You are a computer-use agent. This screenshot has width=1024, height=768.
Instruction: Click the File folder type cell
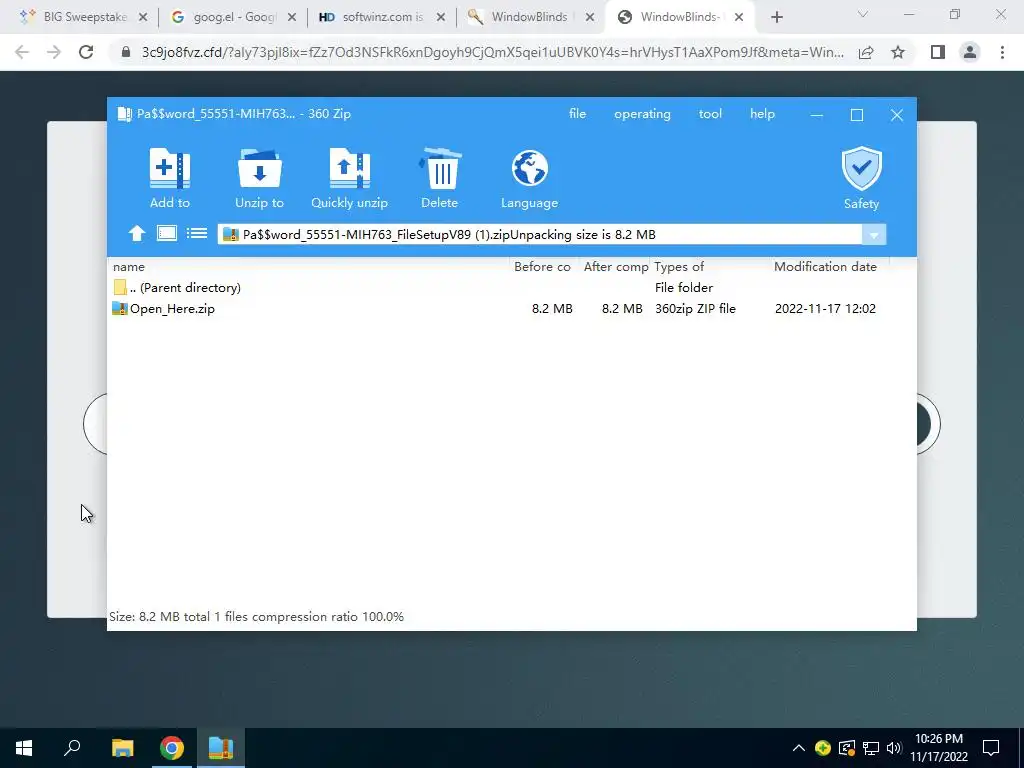[684, 287]
